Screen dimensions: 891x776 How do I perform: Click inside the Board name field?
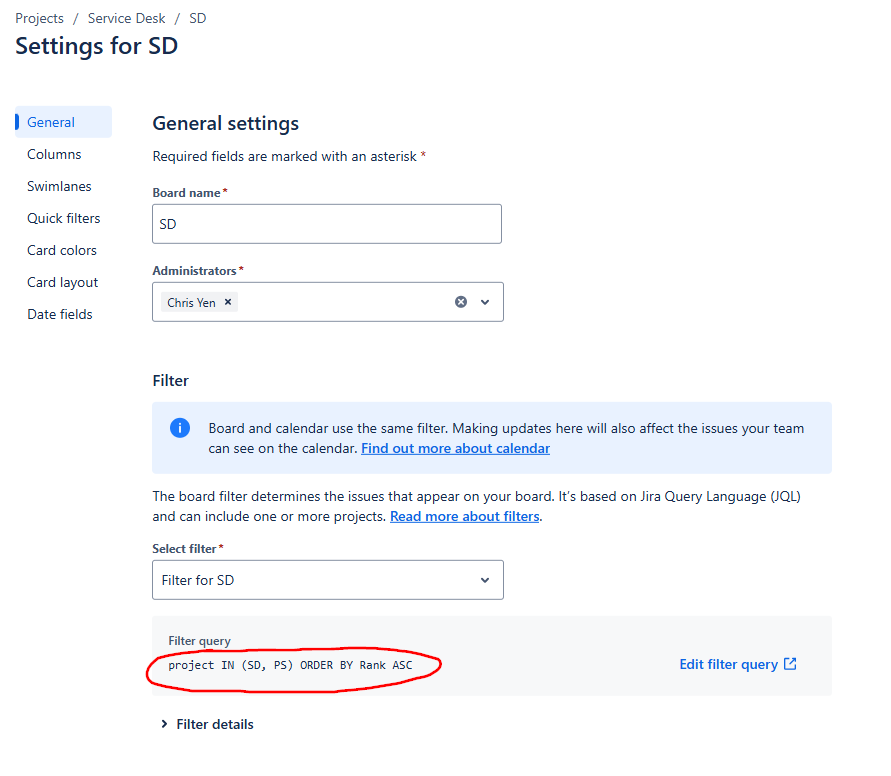[326, 223]
